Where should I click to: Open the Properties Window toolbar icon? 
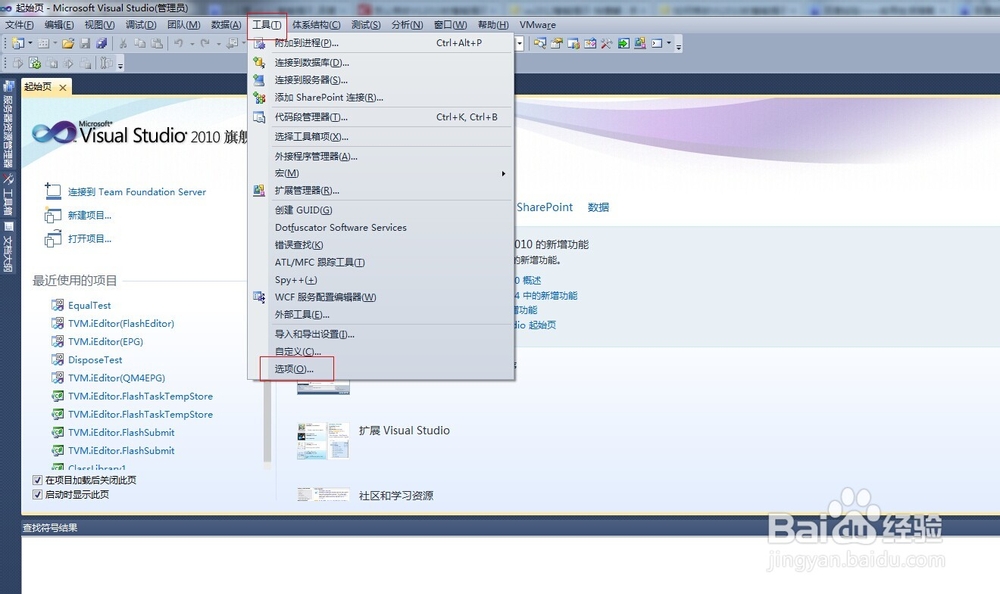tap(557, 43)
